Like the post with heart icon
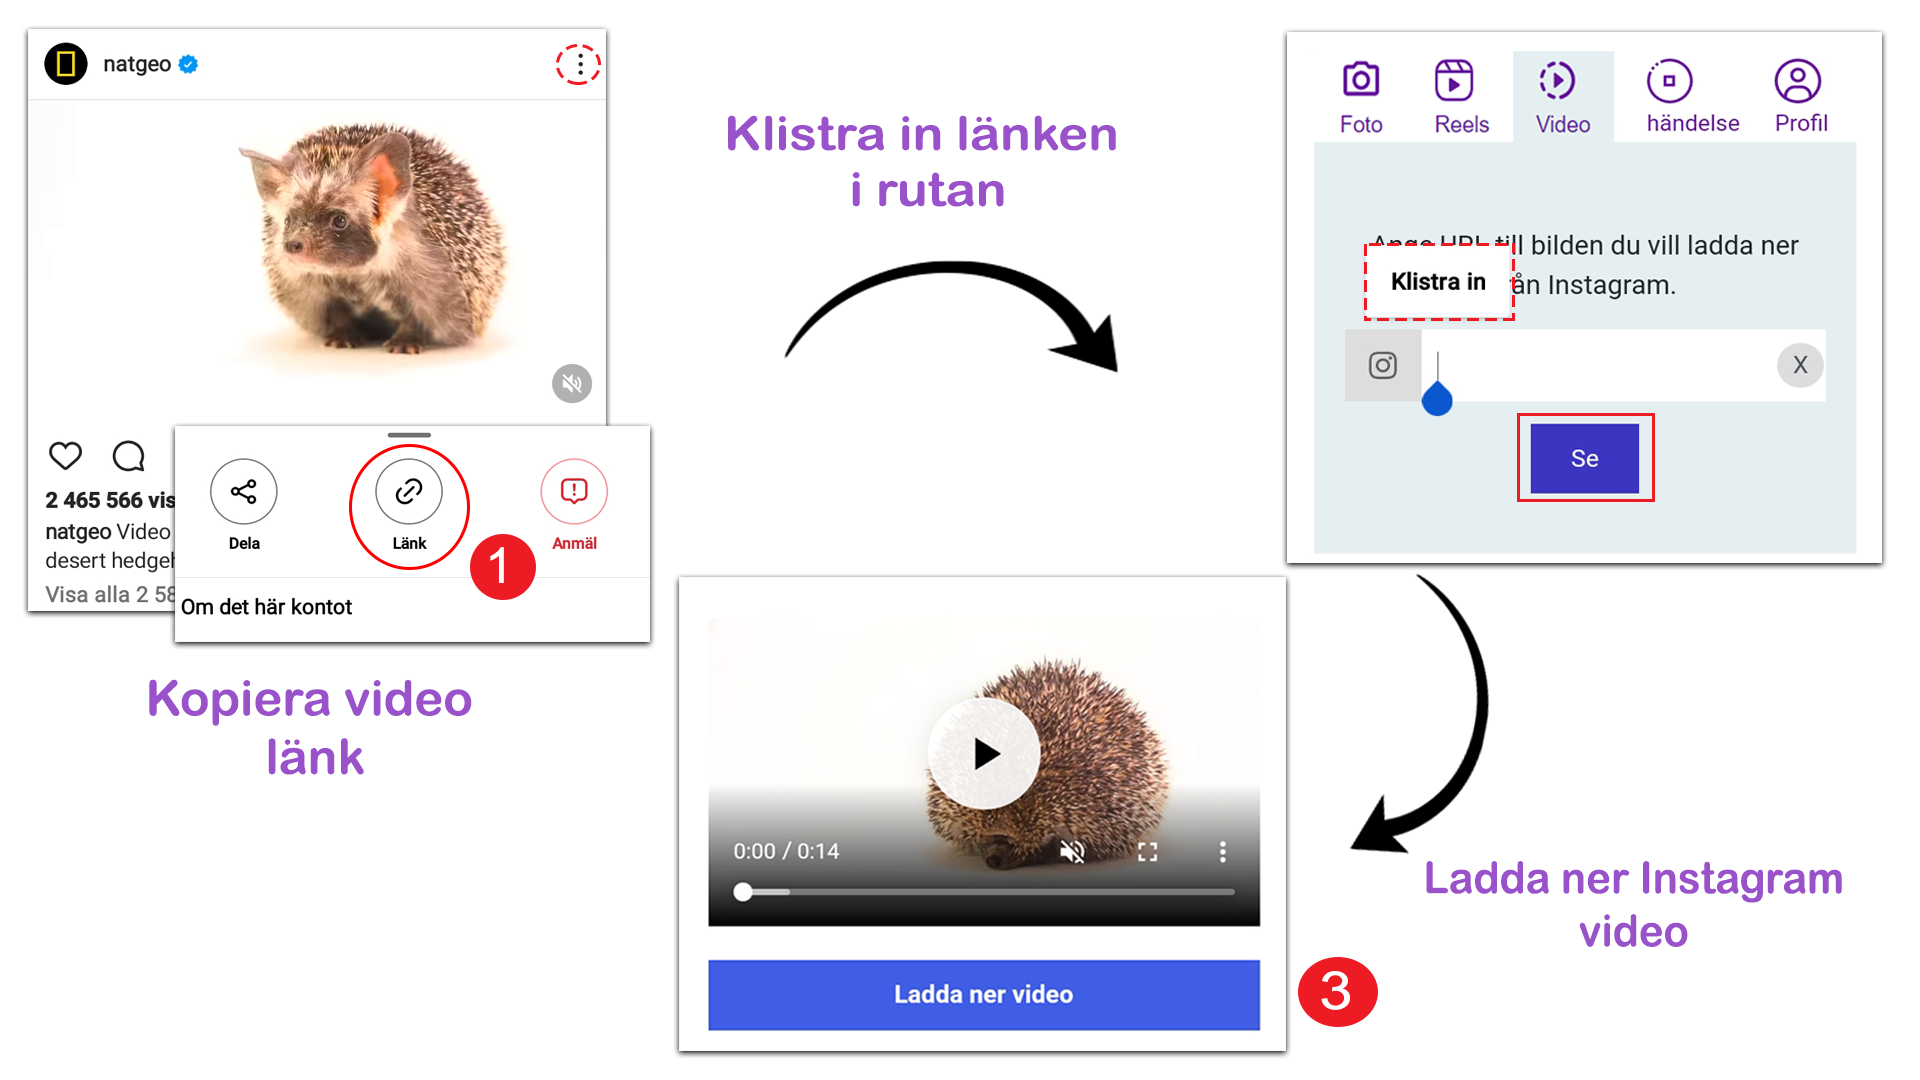The image size is (1920, 1080). (x=66, y=456)
